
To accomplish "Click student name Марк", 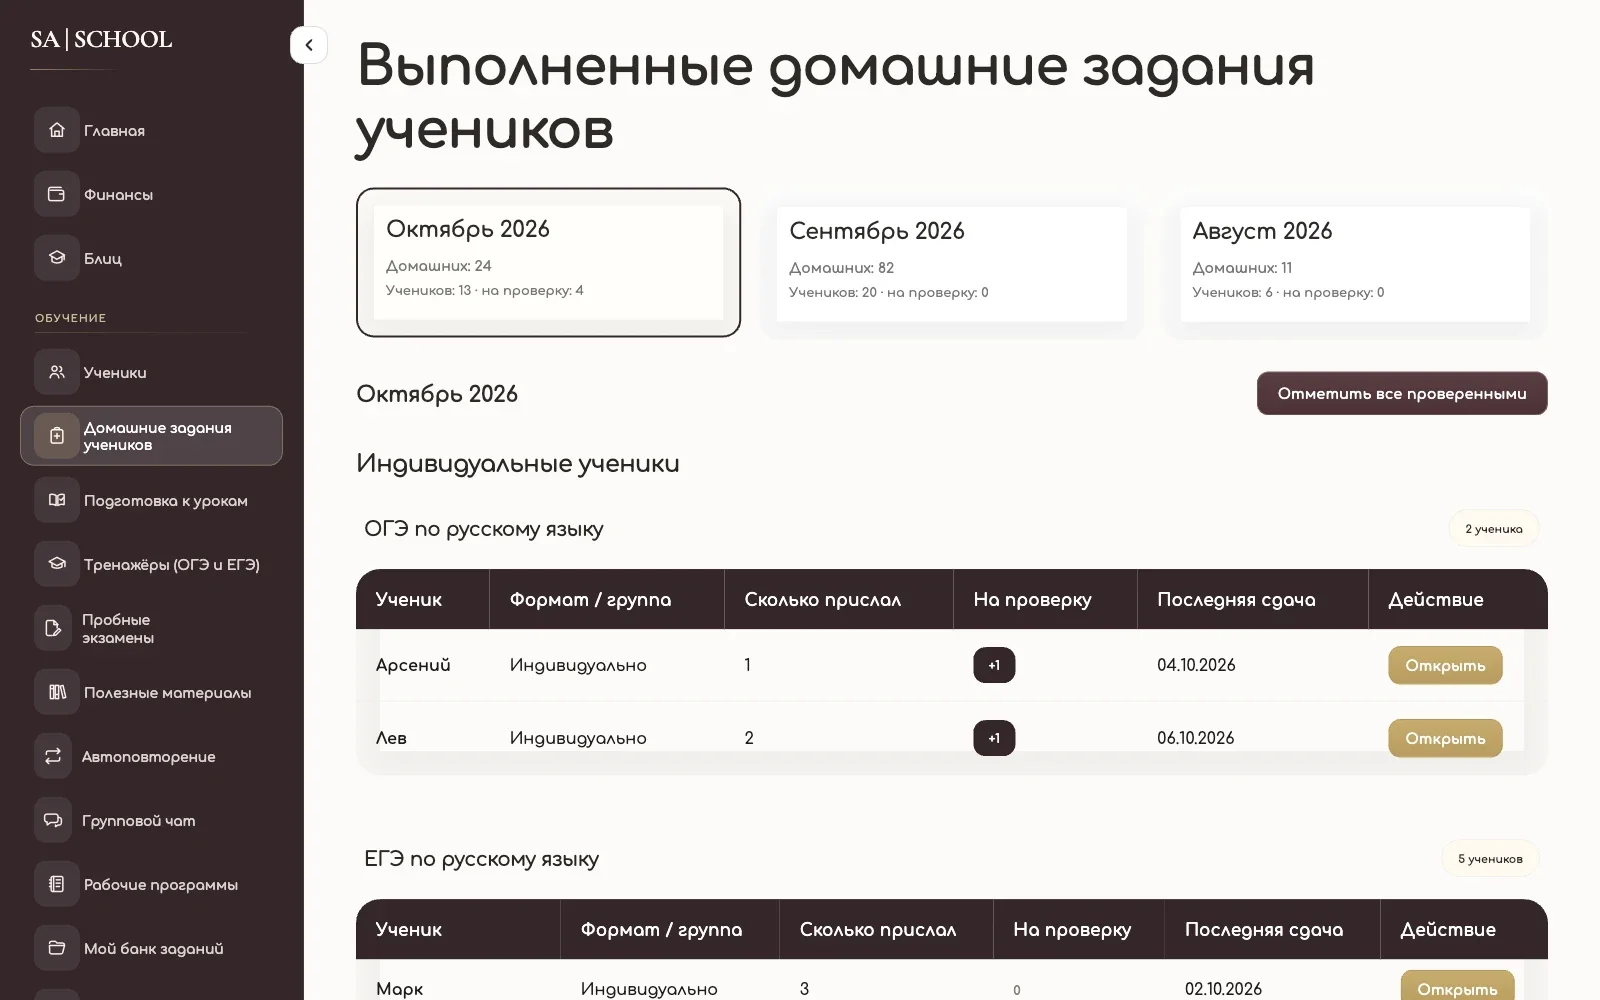I will tap(399, 989).
